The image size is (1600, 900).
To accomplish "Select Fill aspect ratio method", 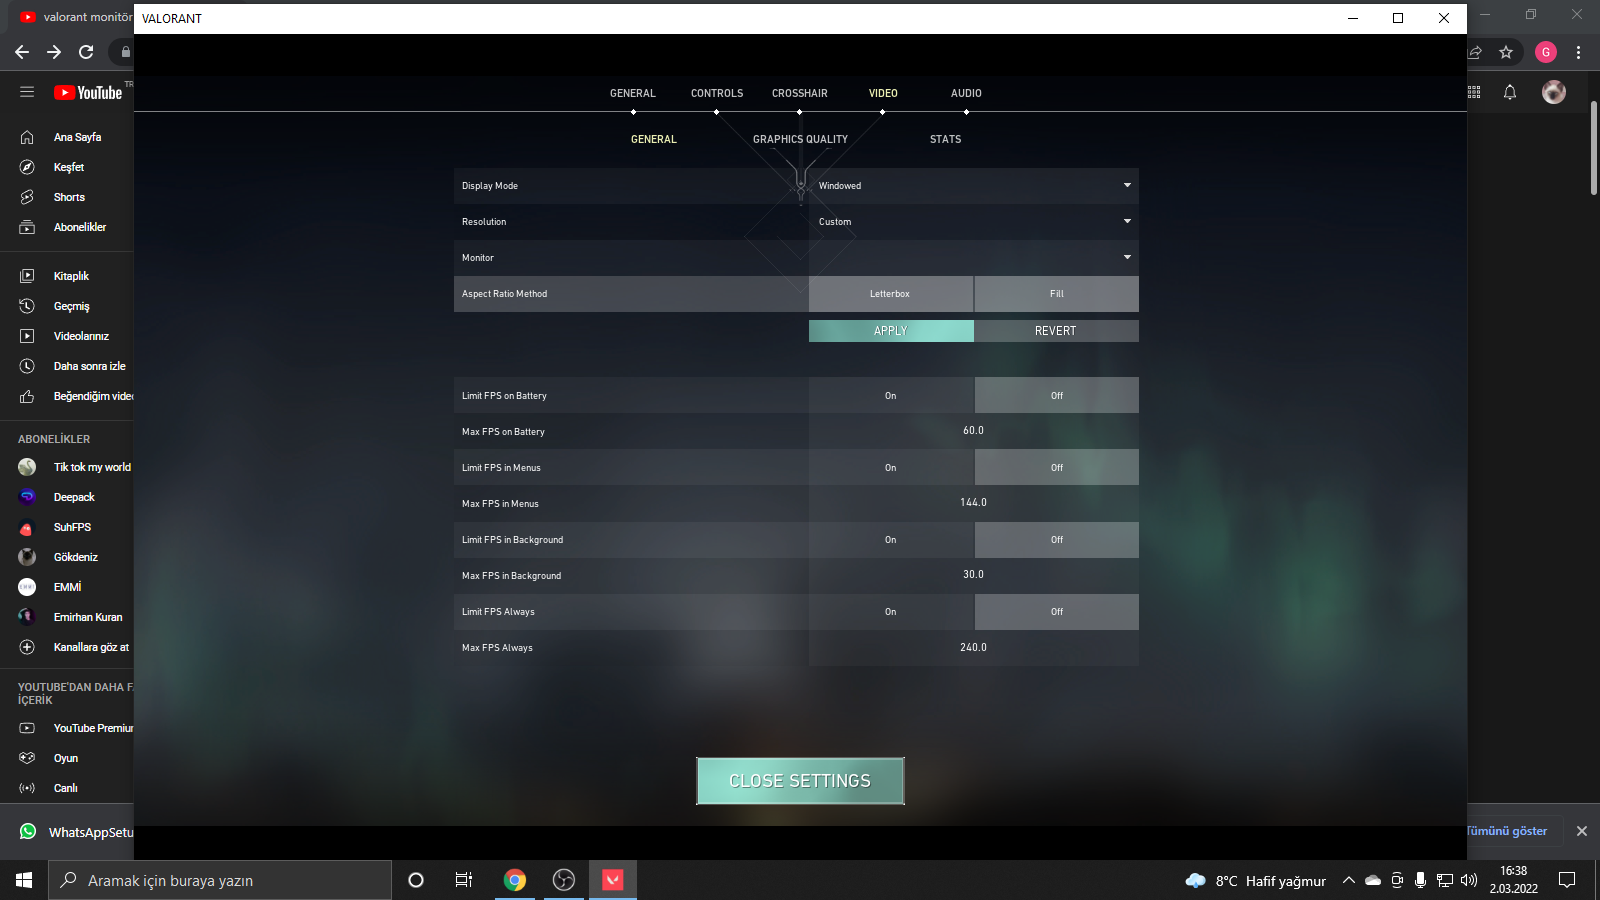I will (x=1057, y=294).
